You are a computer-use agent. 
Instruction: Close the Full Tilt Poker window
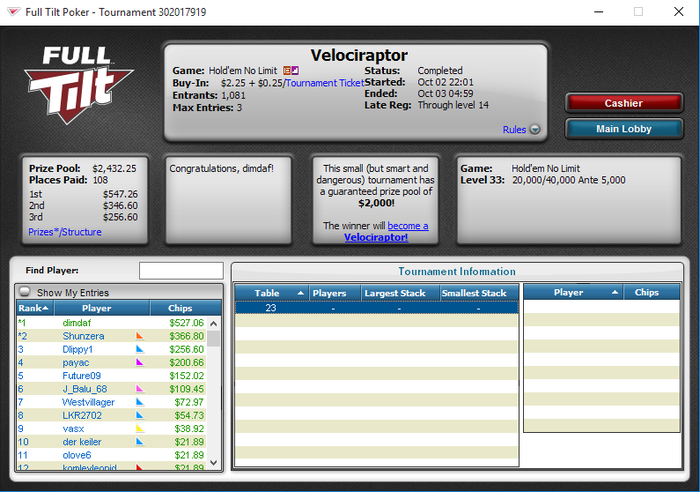click(679, 12)
